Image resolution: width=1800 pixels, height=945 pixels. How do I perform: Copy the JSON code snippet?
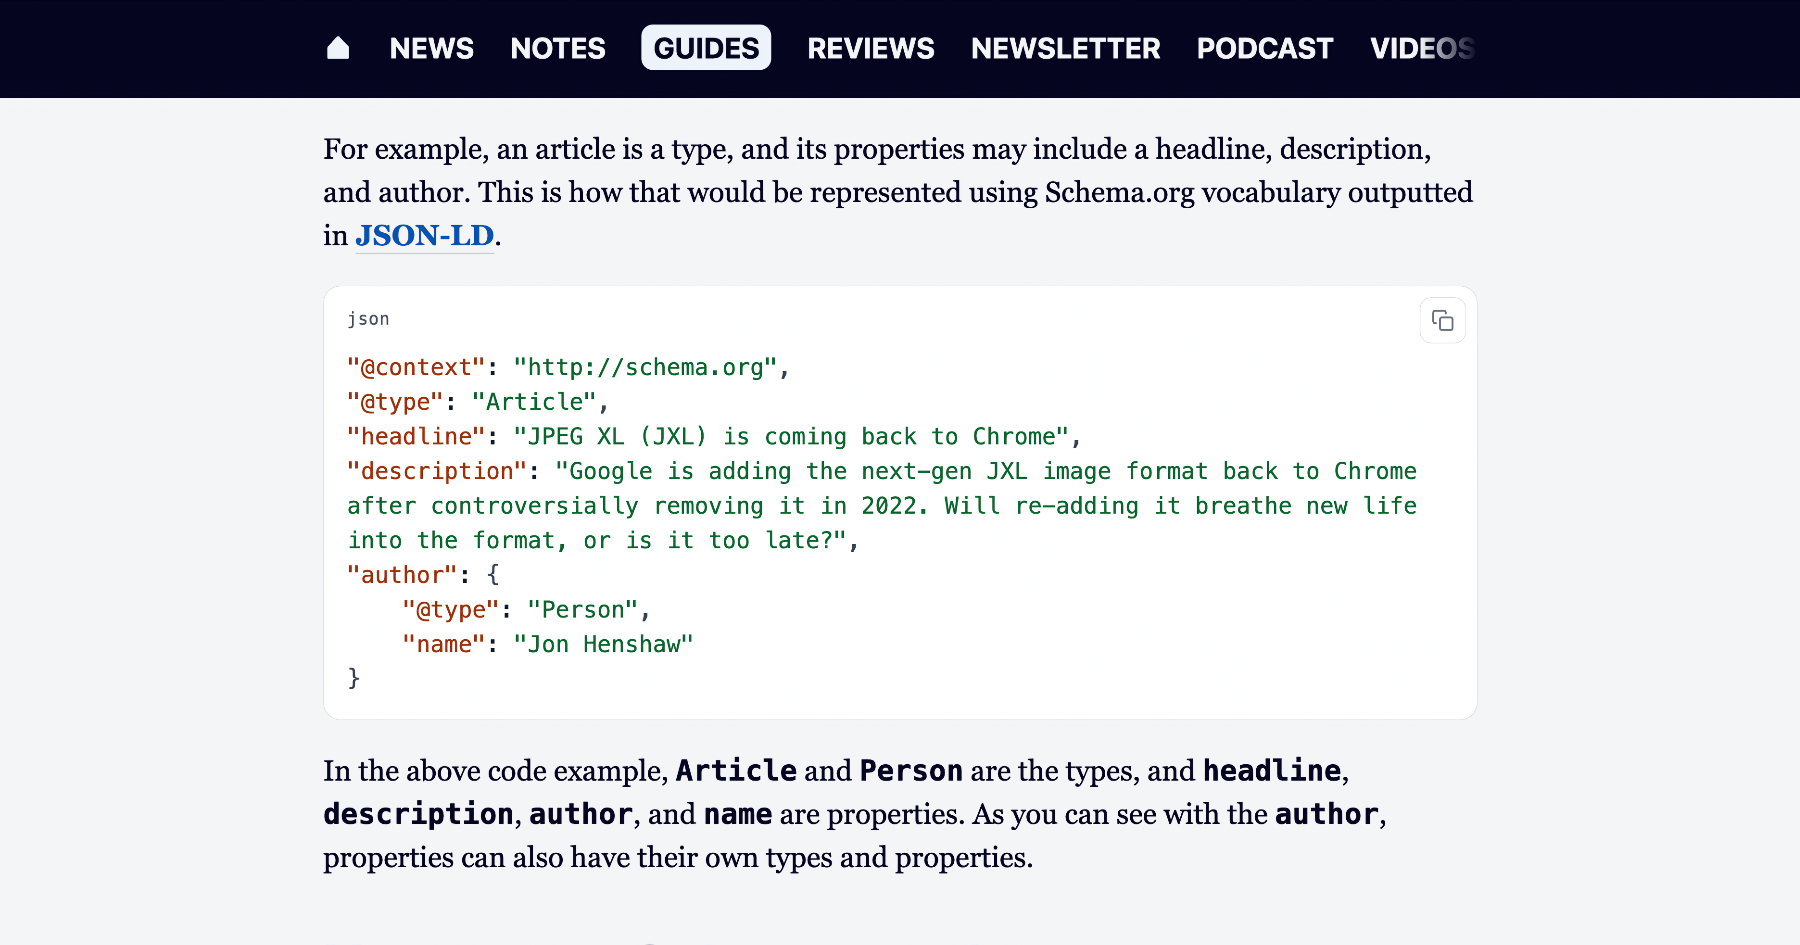tap(1442, 320)
